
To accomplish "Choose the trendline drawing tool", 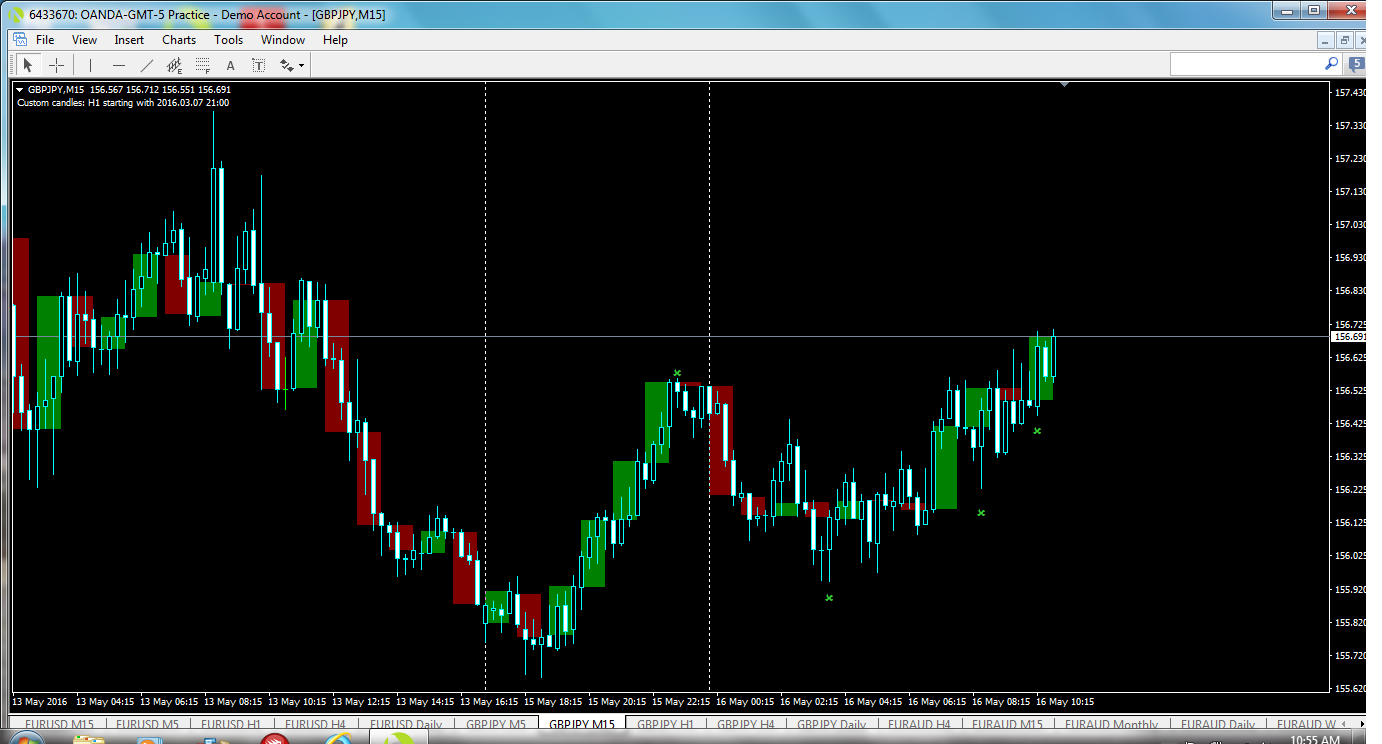I will click(147, 65).
